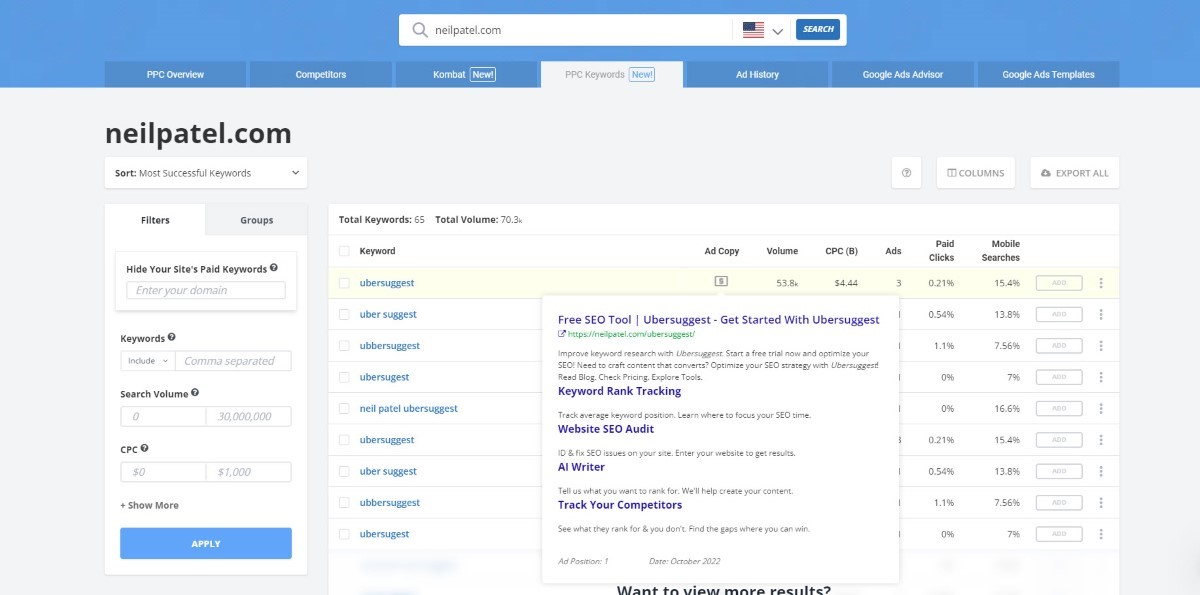The image size is (1200, 595).
Task: Focus the 30,000,000 maximum volume field
Action: coord(249,416)
